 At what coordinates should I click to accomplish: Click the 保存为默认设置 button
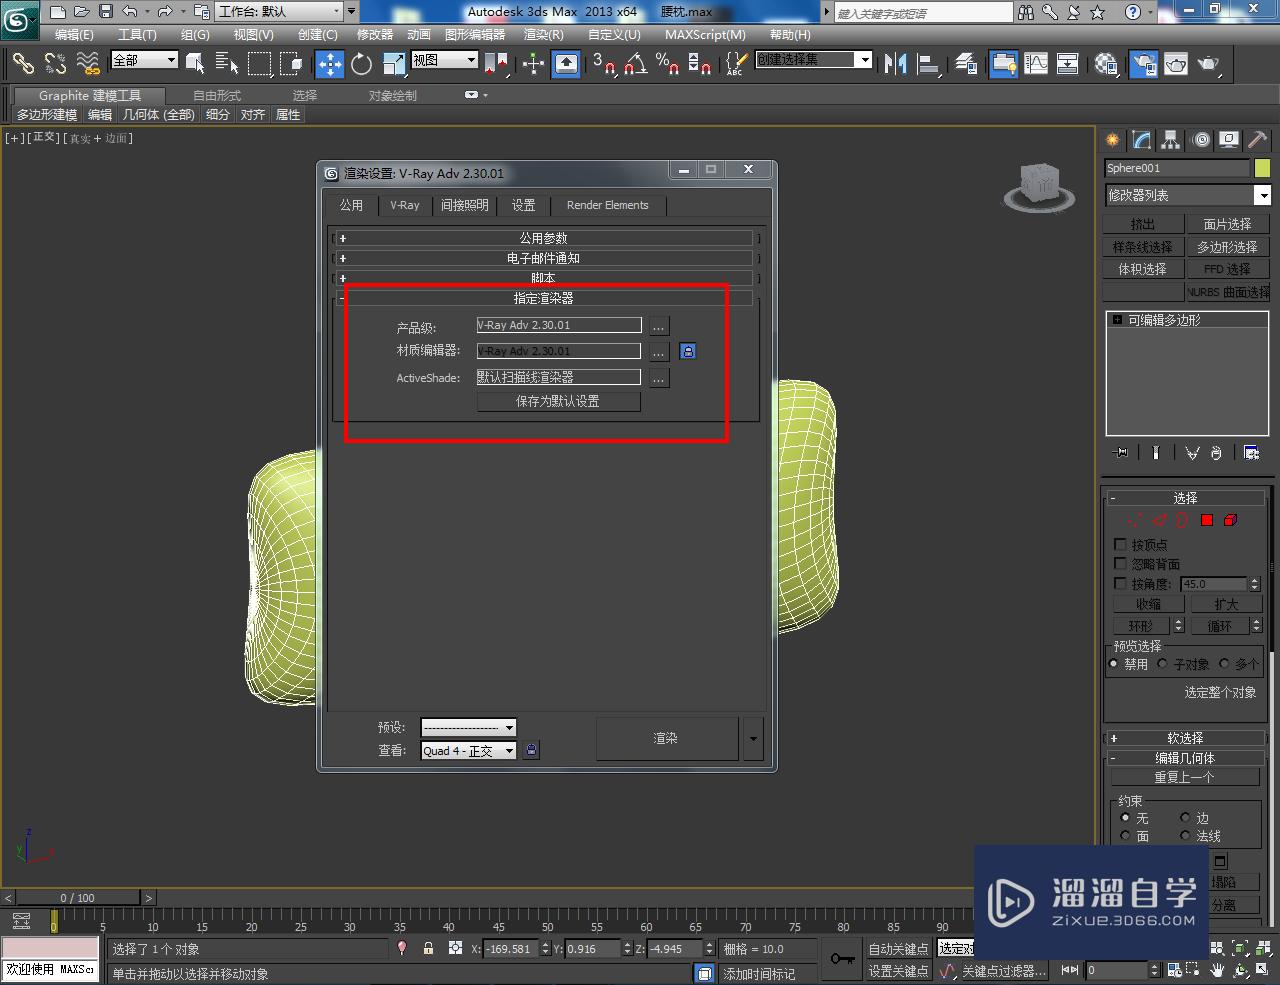pyautogui.click(x=558, y=401)
